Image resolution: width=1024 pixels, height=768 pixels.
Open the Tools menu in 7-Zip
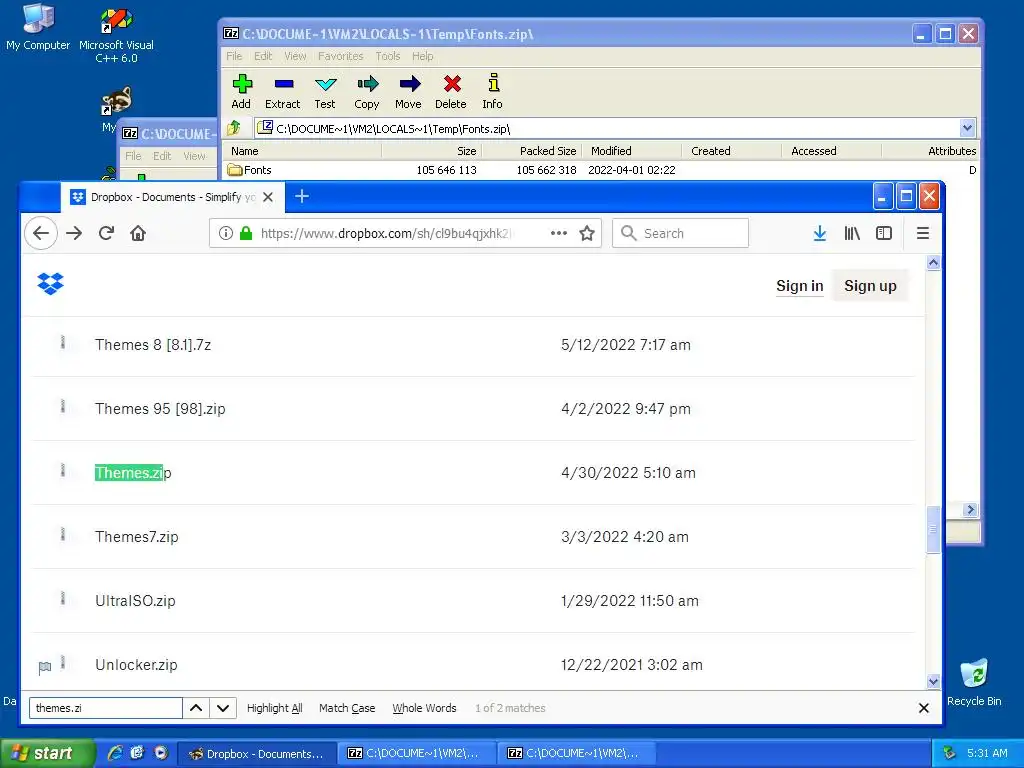[x=387, y=56]
